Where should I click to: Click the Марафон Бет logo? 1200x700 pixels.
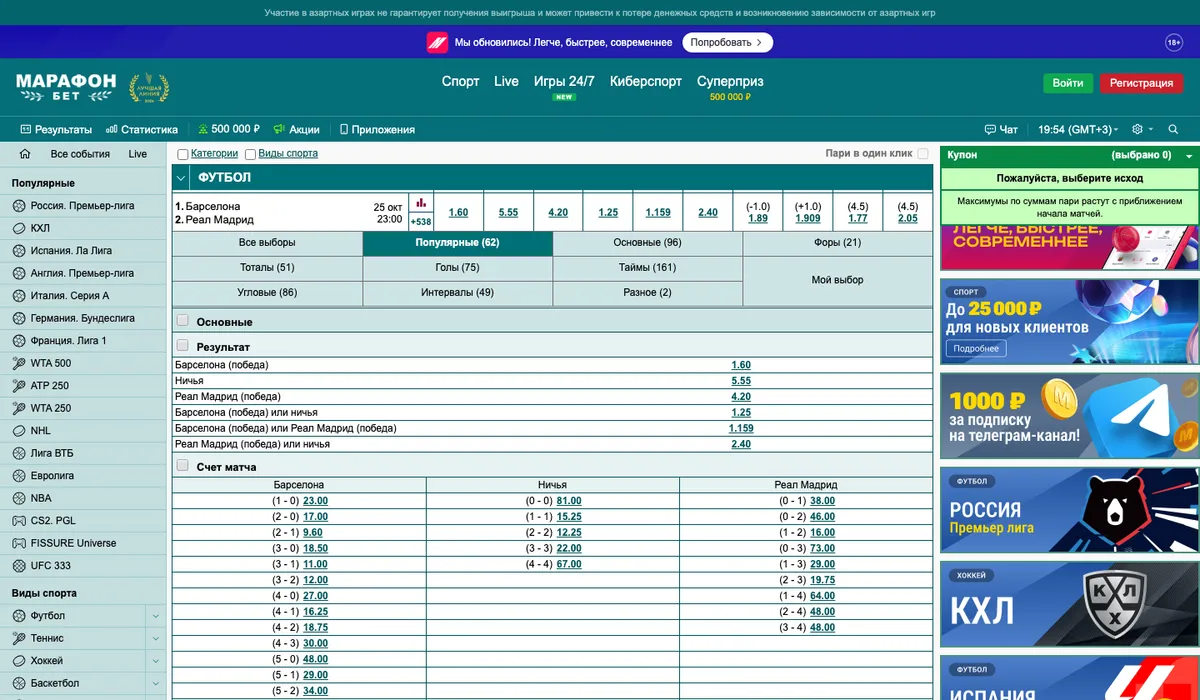(66, 87)
